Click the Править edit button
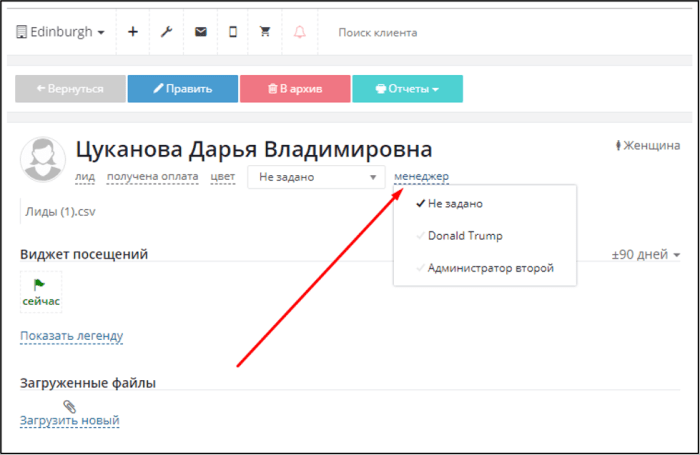The width and height of the screenshot is (700, 455). [183, 89]
